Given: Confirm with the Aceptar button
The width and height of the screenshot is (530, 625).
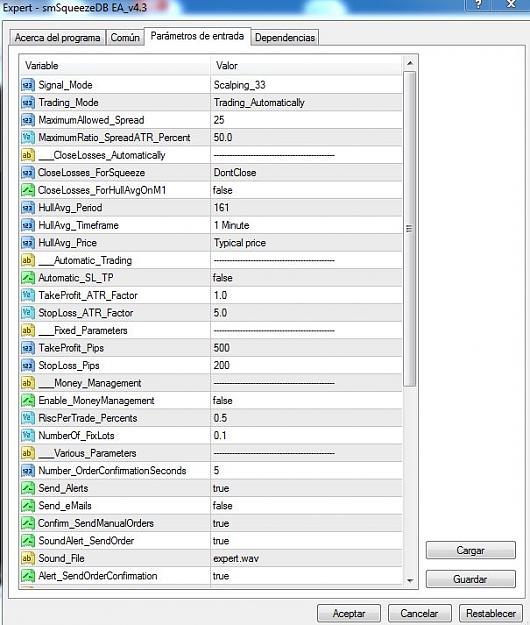Looking at the screenshot, I should (x=349, y=613).
